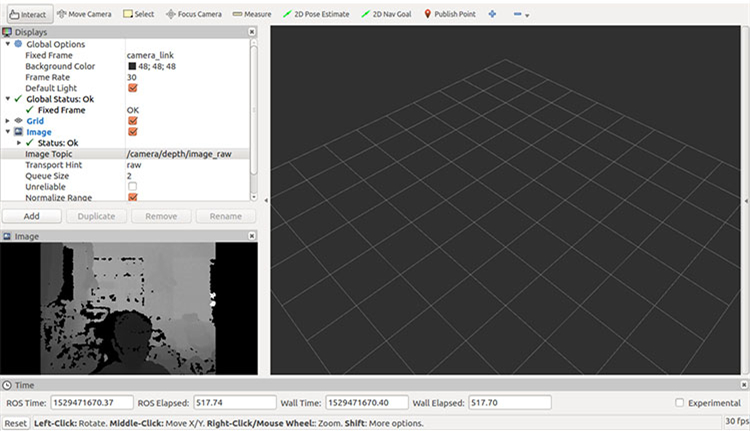Viewport: 750px width, 431px height.
Task: Toggle the Default Light checkbox
Action: 133,88
